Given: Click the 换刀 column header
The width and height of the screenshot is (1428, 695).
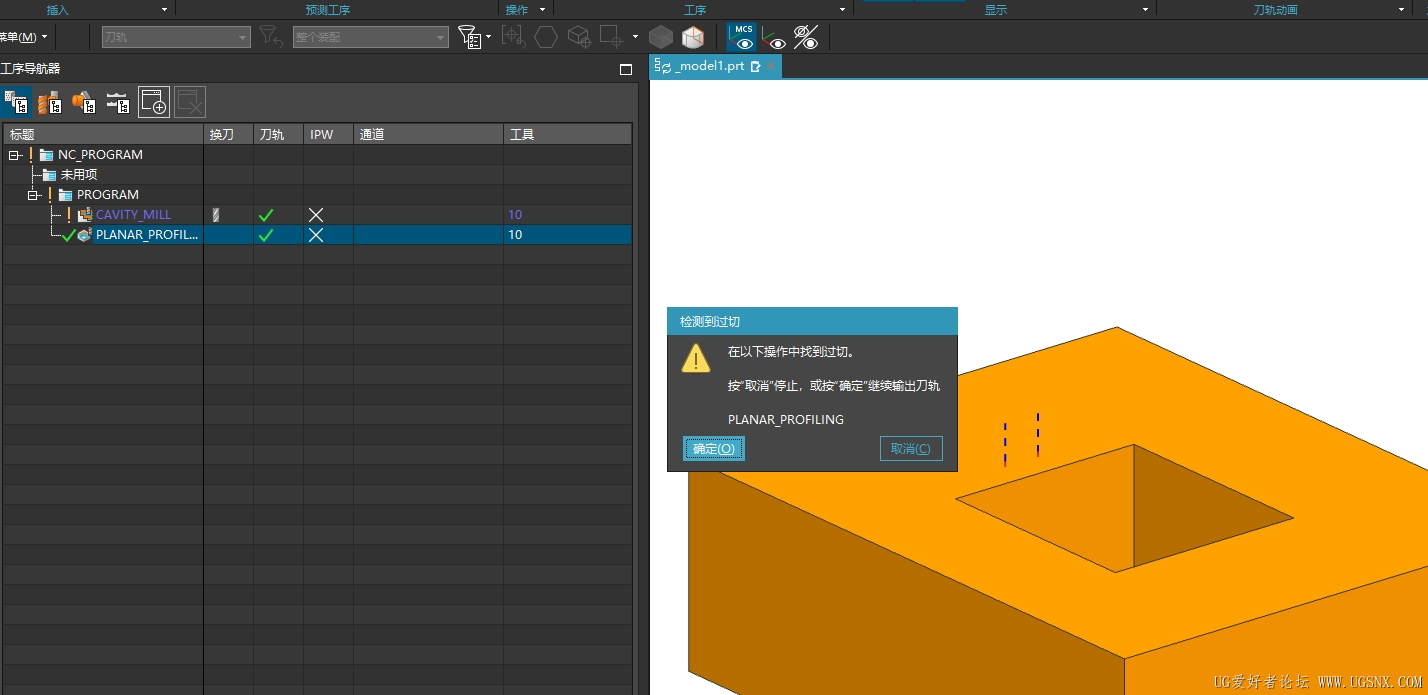Looking at the screenshot, I should pos(228,134).
